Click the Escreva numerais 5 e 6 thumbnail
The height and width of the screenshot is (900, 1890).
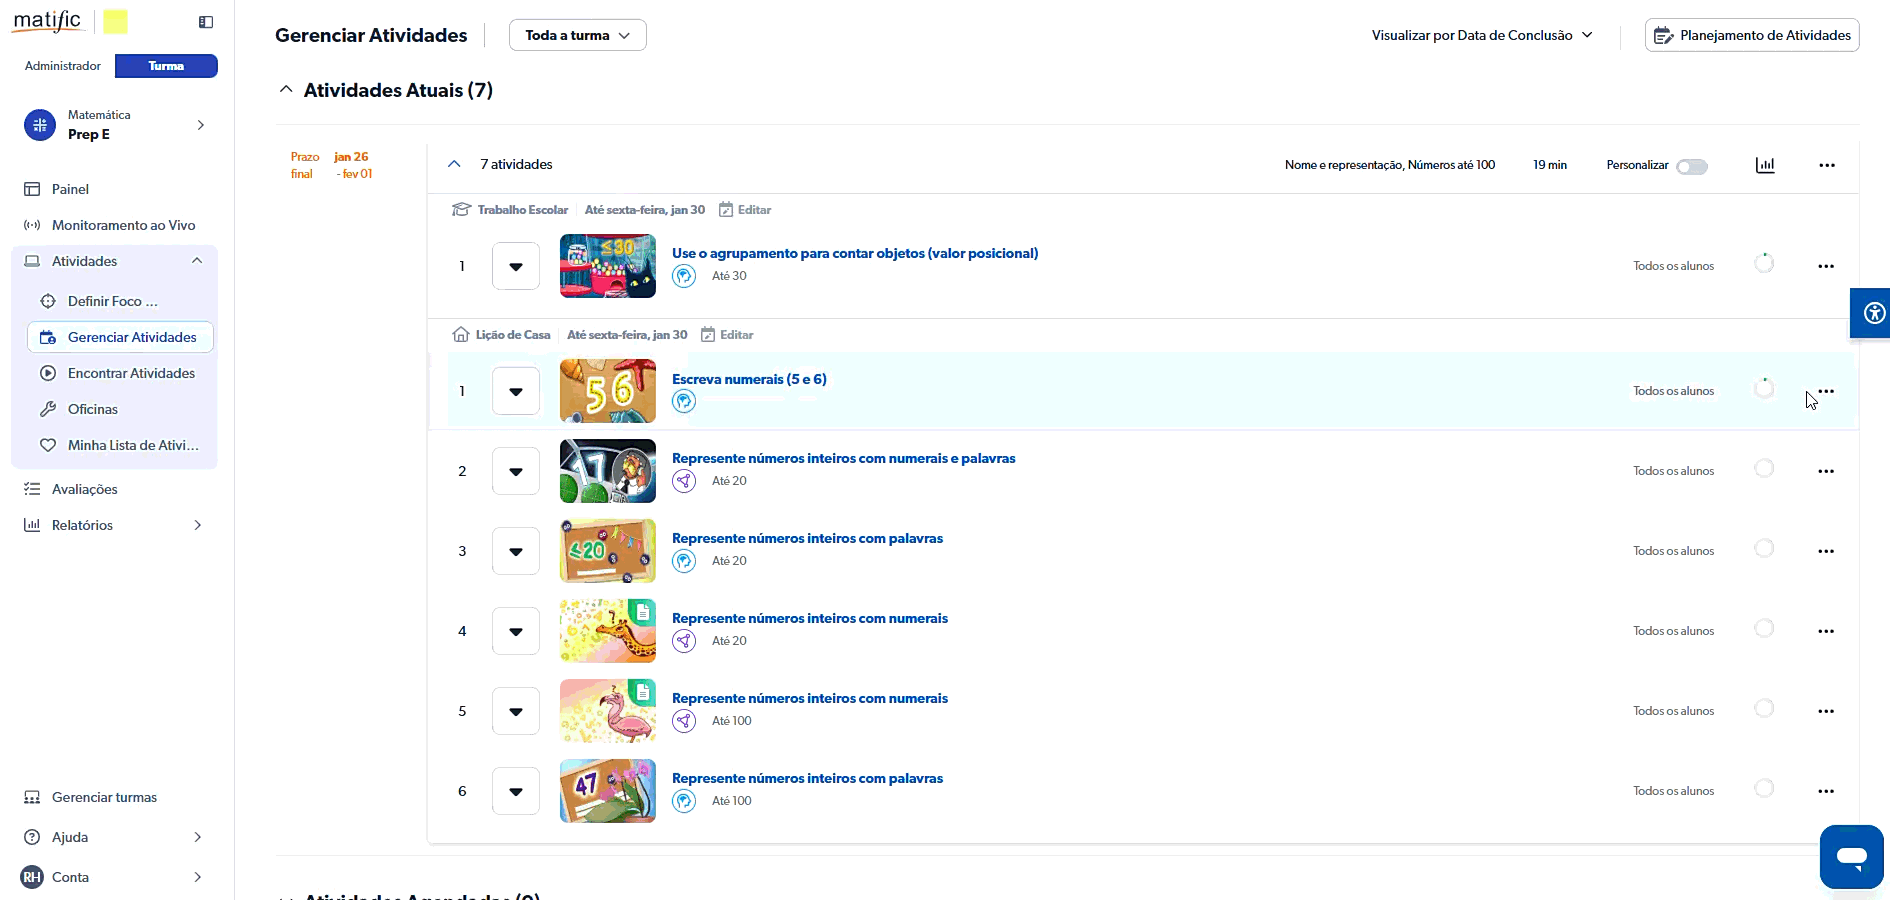click(607, 391)
